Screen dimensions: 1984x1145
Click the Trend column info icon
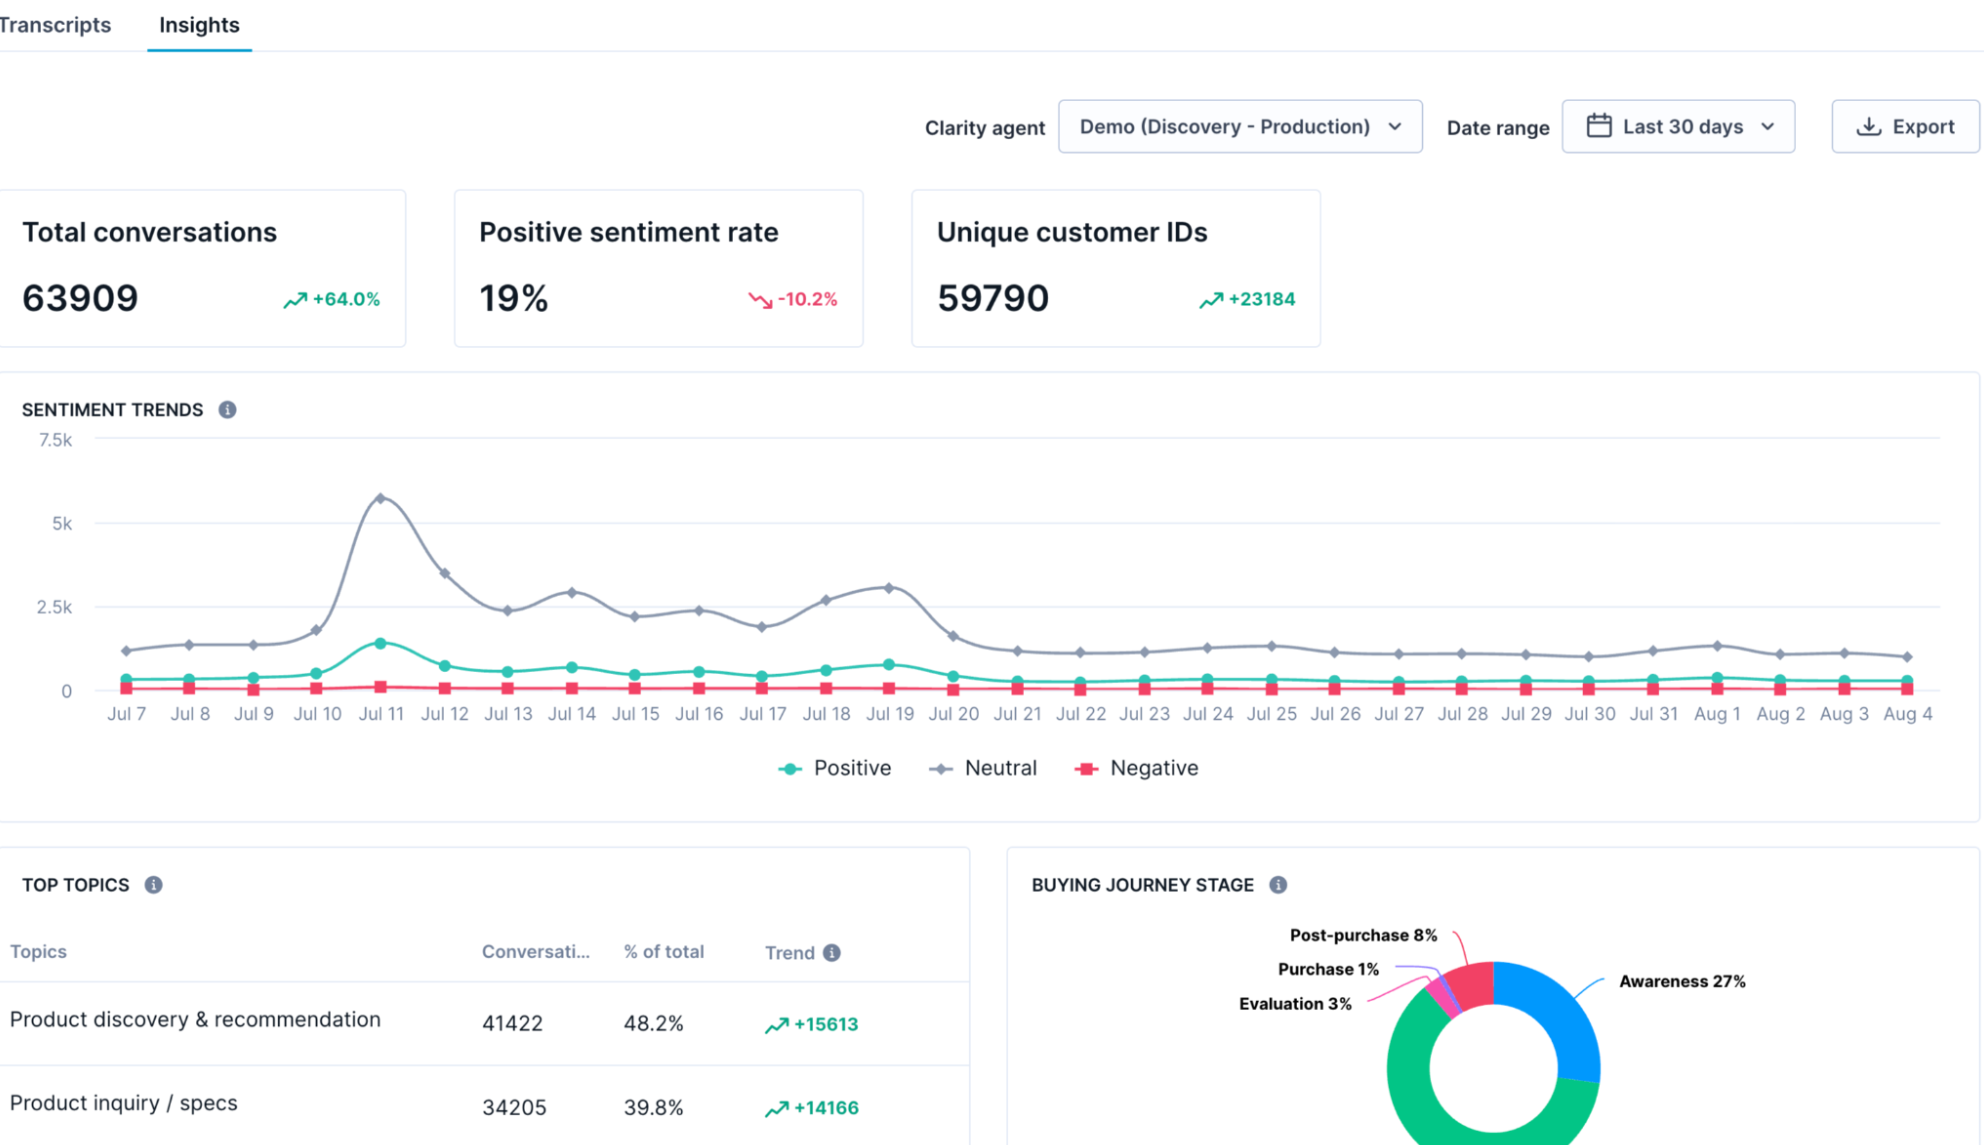pyautogui.click(x=832, y=953)
